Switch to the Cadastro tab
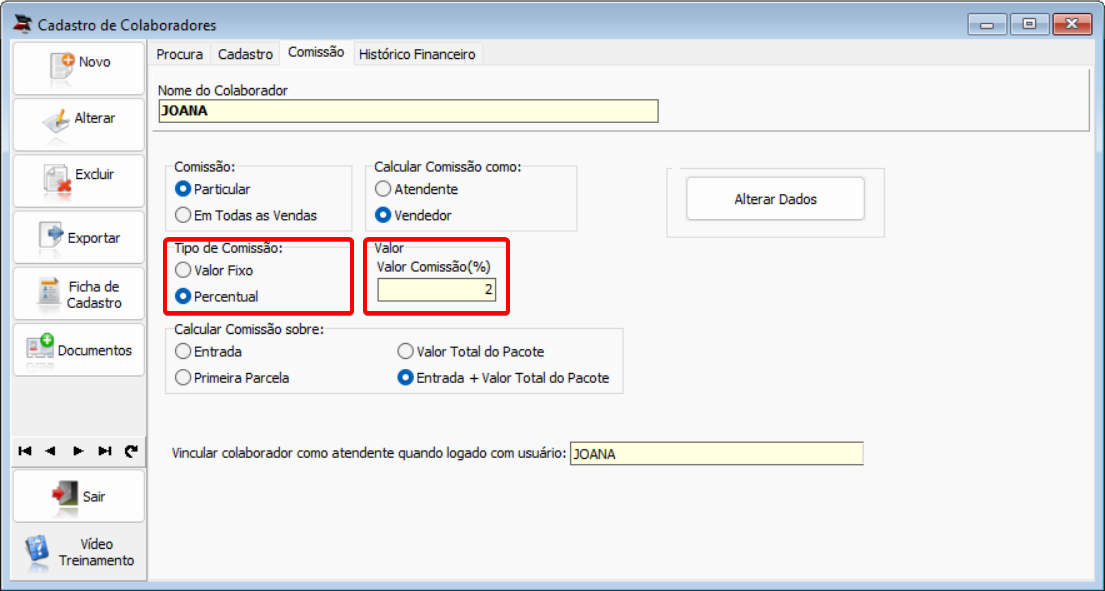Image resolution: width=1105 pixels, height=591 pixels. [x=245, y=54]
